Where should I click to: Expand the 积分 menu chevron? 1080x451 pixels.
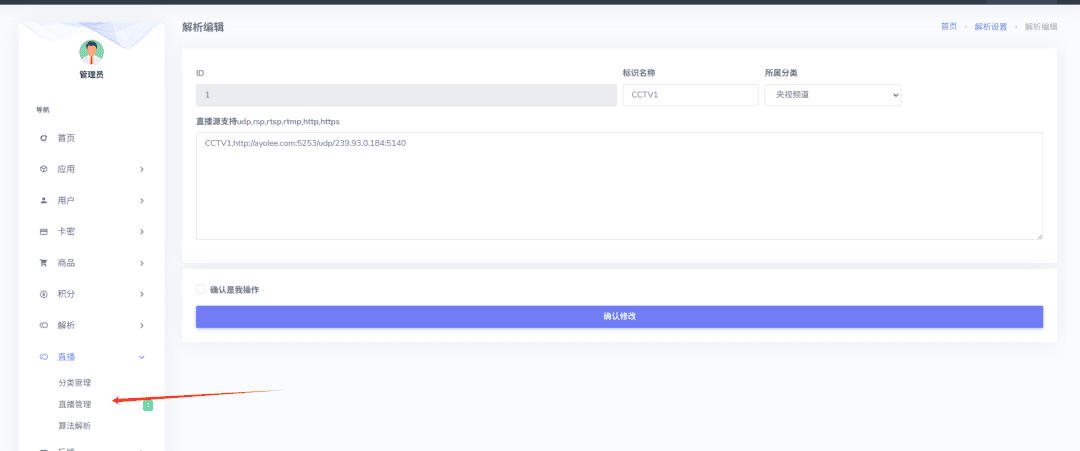click(142, 294)
